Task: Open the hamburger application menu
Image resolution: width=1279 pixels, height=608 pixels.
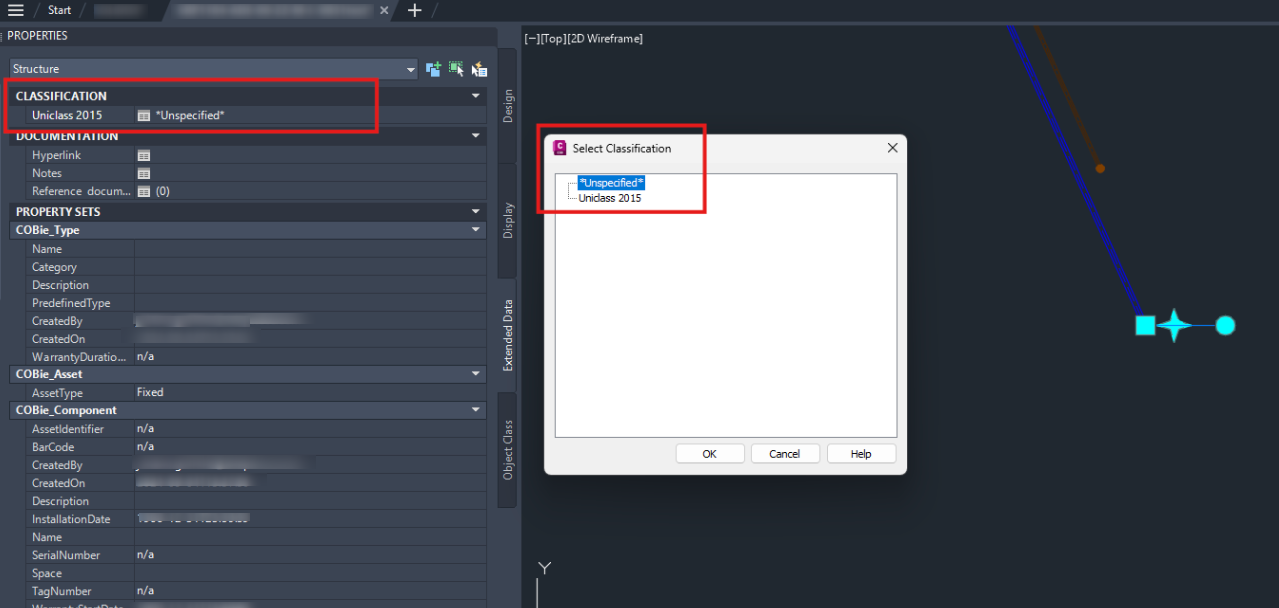Action: click(14, 10)
